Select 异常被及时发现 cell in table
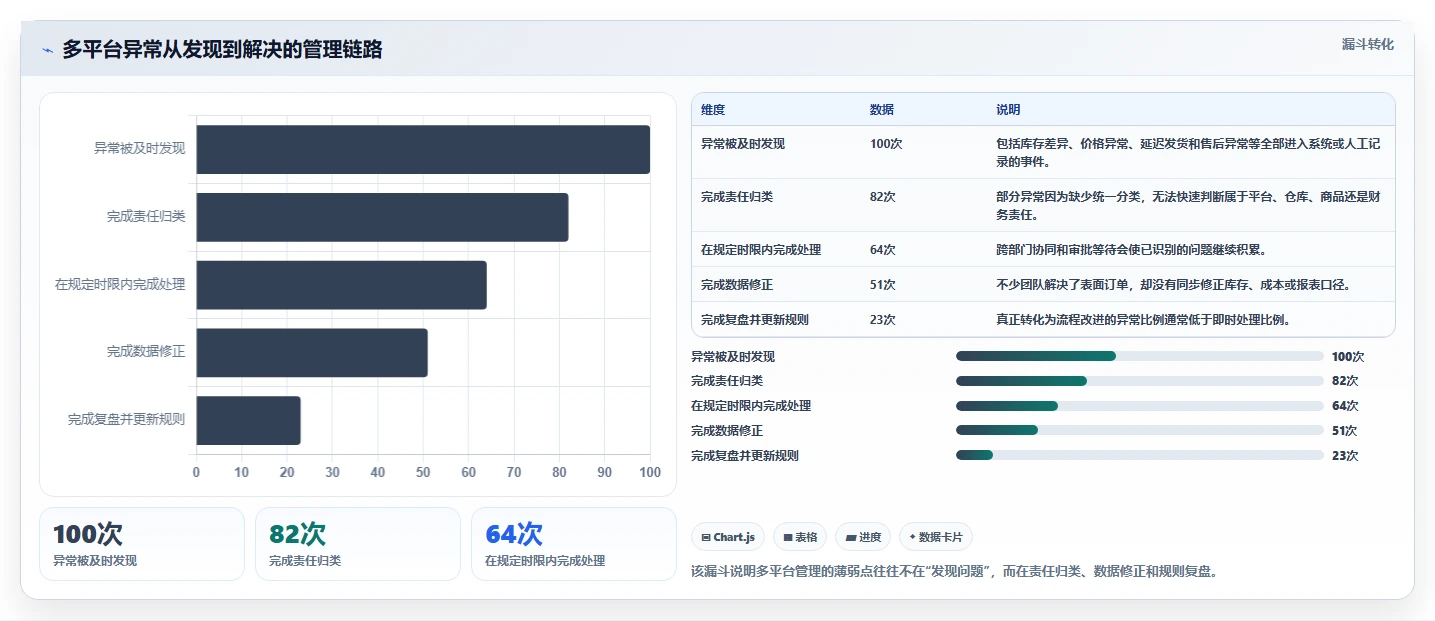The image size is (1435, 621). [x=743, y=144]
